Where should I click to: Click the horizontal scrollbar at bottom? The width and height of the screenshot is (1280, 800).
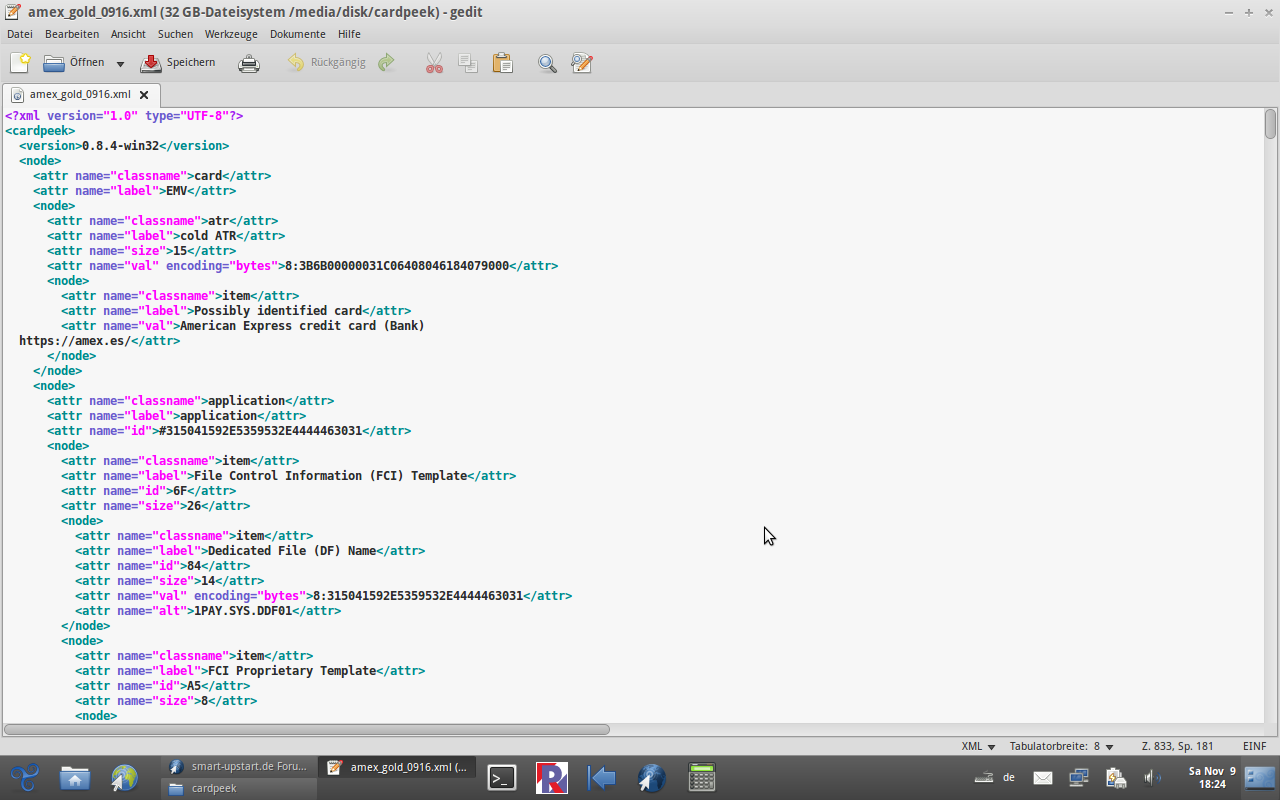pyautogui.click(x=306, y=729)
